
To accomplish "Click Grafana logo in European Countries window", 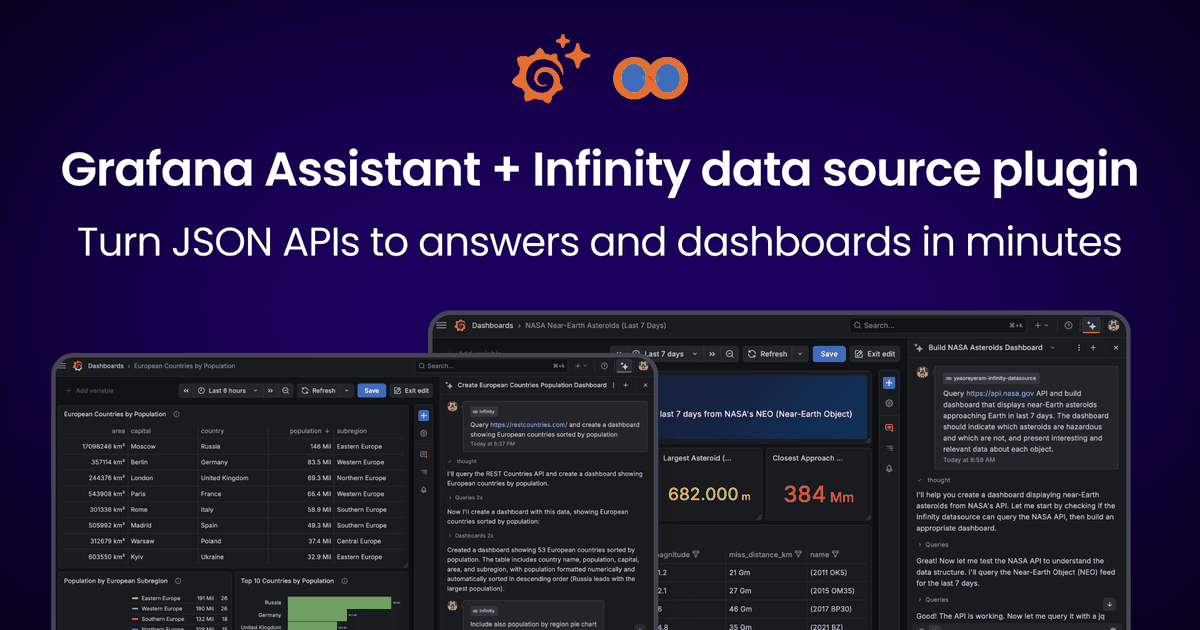I will coord(78,366).
